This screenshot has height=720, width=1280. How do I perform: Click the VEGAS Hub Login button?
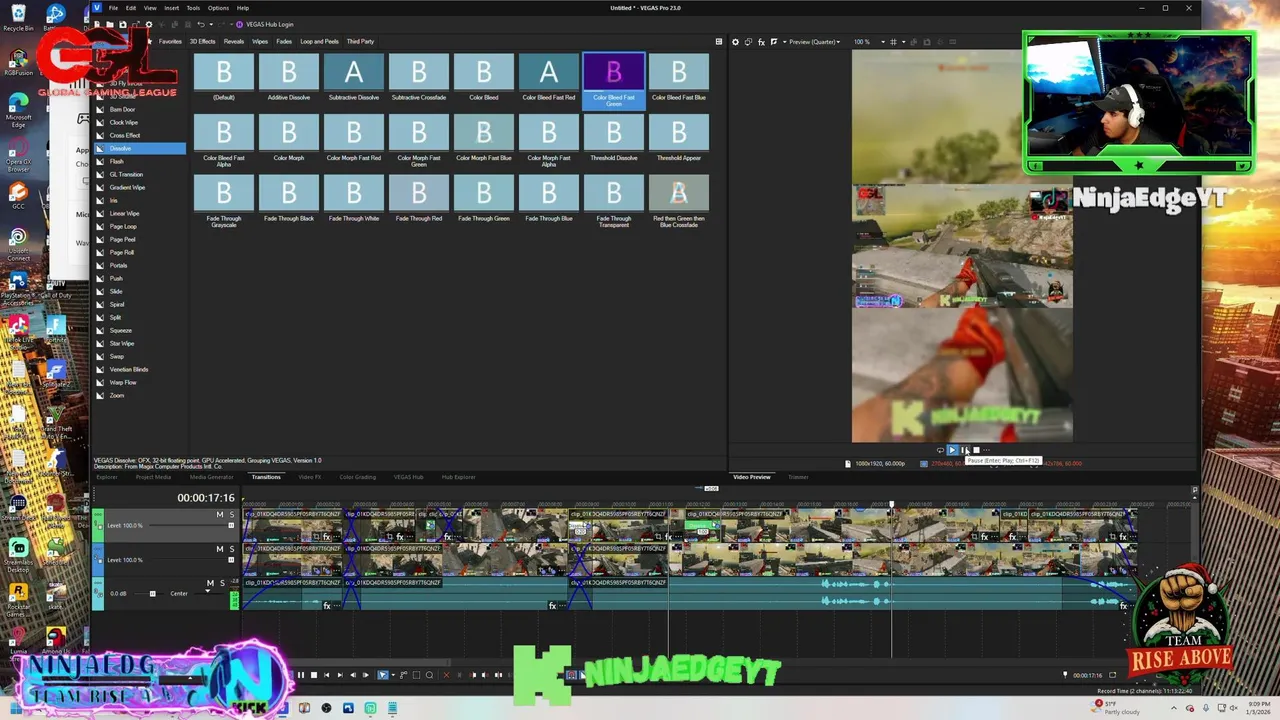(x=266, y=24)
